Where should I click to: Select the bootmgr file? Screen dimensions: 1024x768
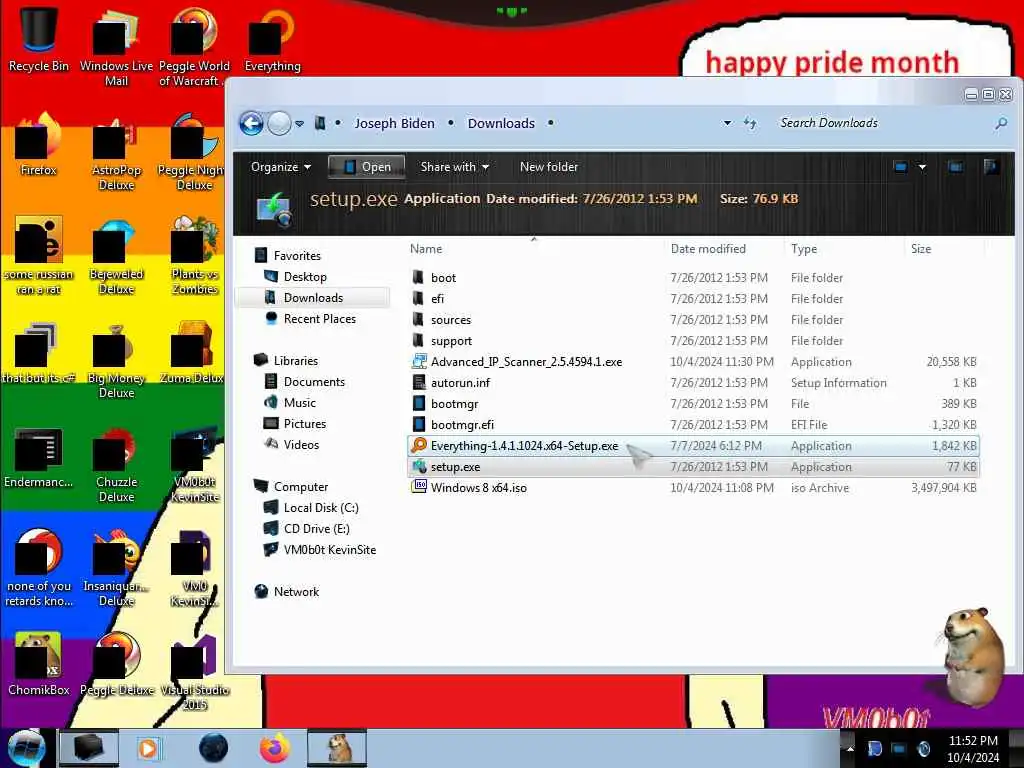[455, 404]
